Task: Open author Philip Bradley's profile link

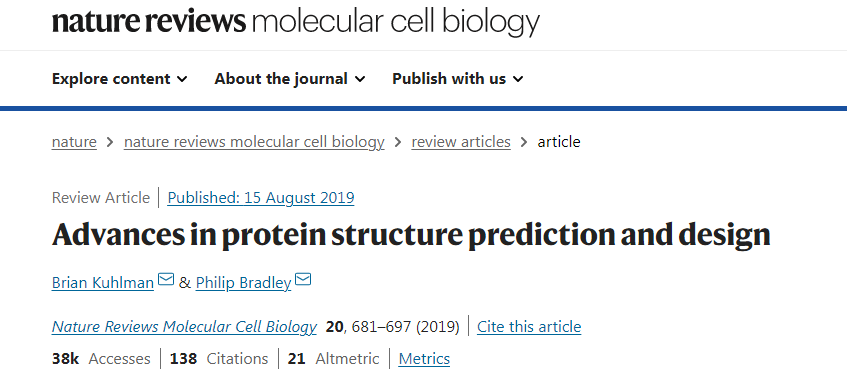Action: 243,283
